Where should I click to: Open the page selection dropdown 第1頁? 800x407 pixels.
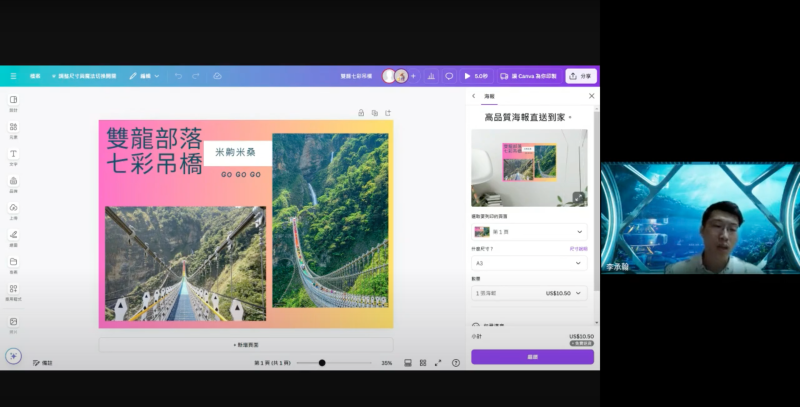[x=529, y=232]
